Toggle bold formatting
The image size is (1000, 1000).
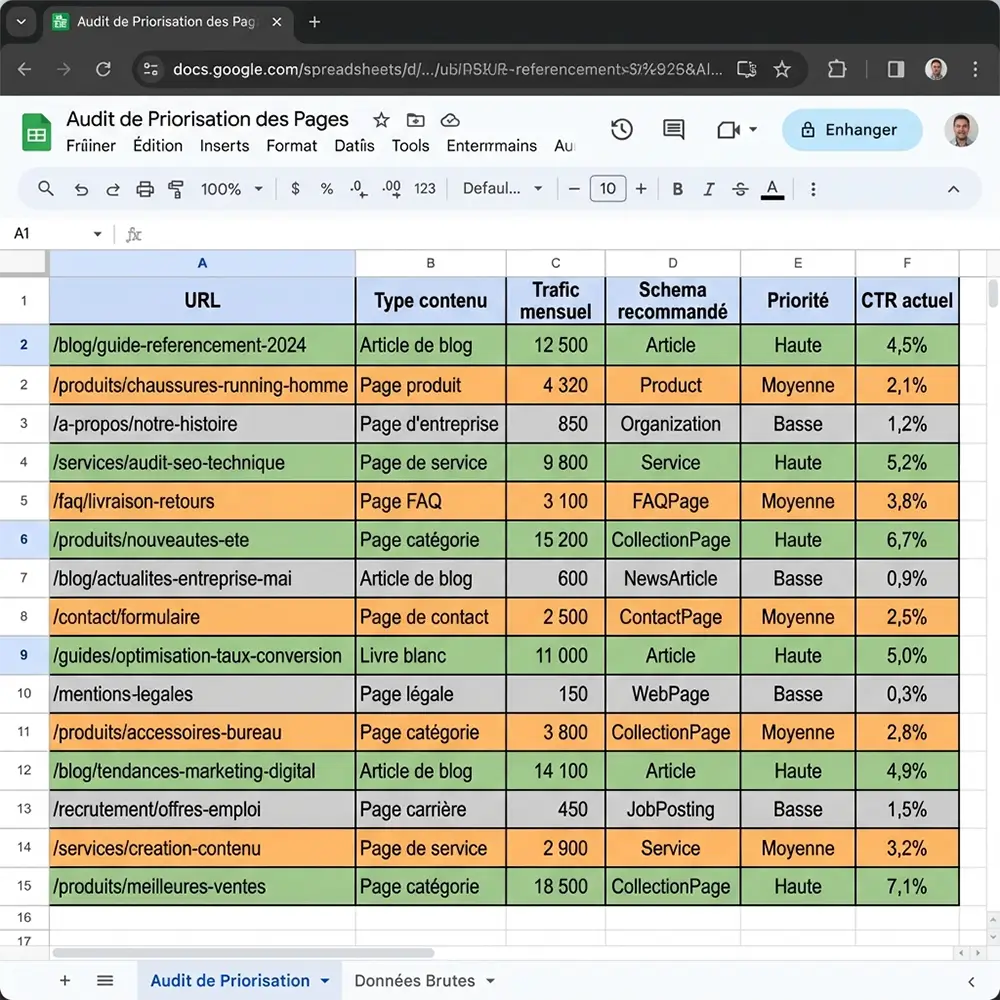[679, 189]
